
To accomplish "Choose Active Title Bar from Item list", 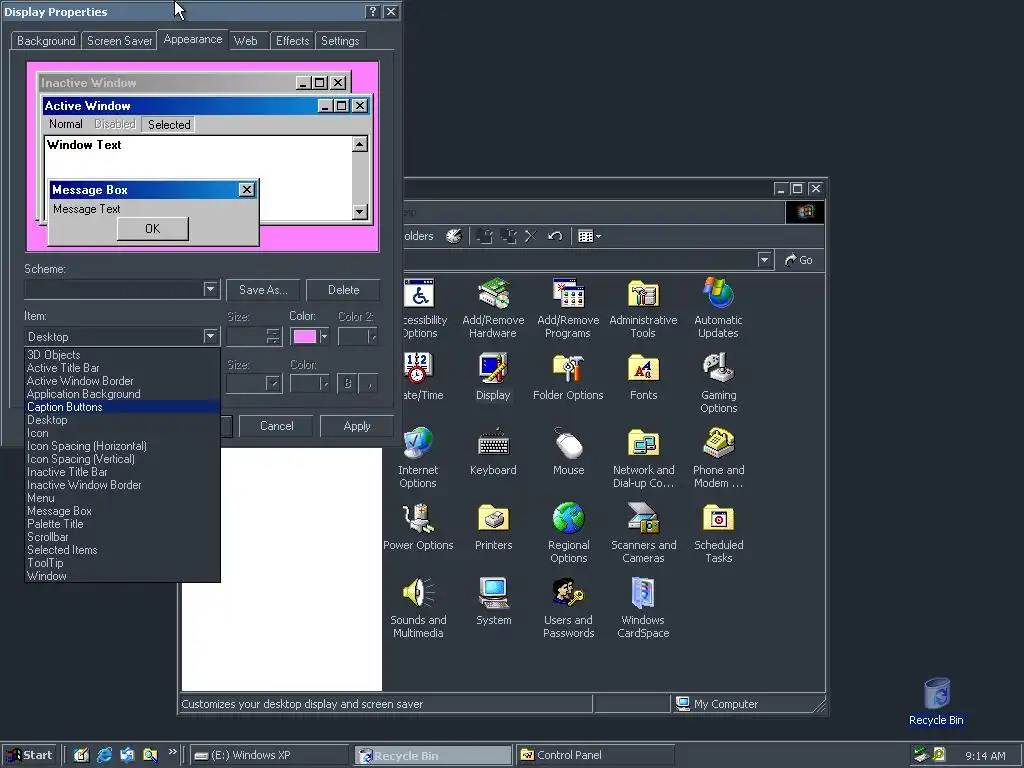I will tap(122, 368).
